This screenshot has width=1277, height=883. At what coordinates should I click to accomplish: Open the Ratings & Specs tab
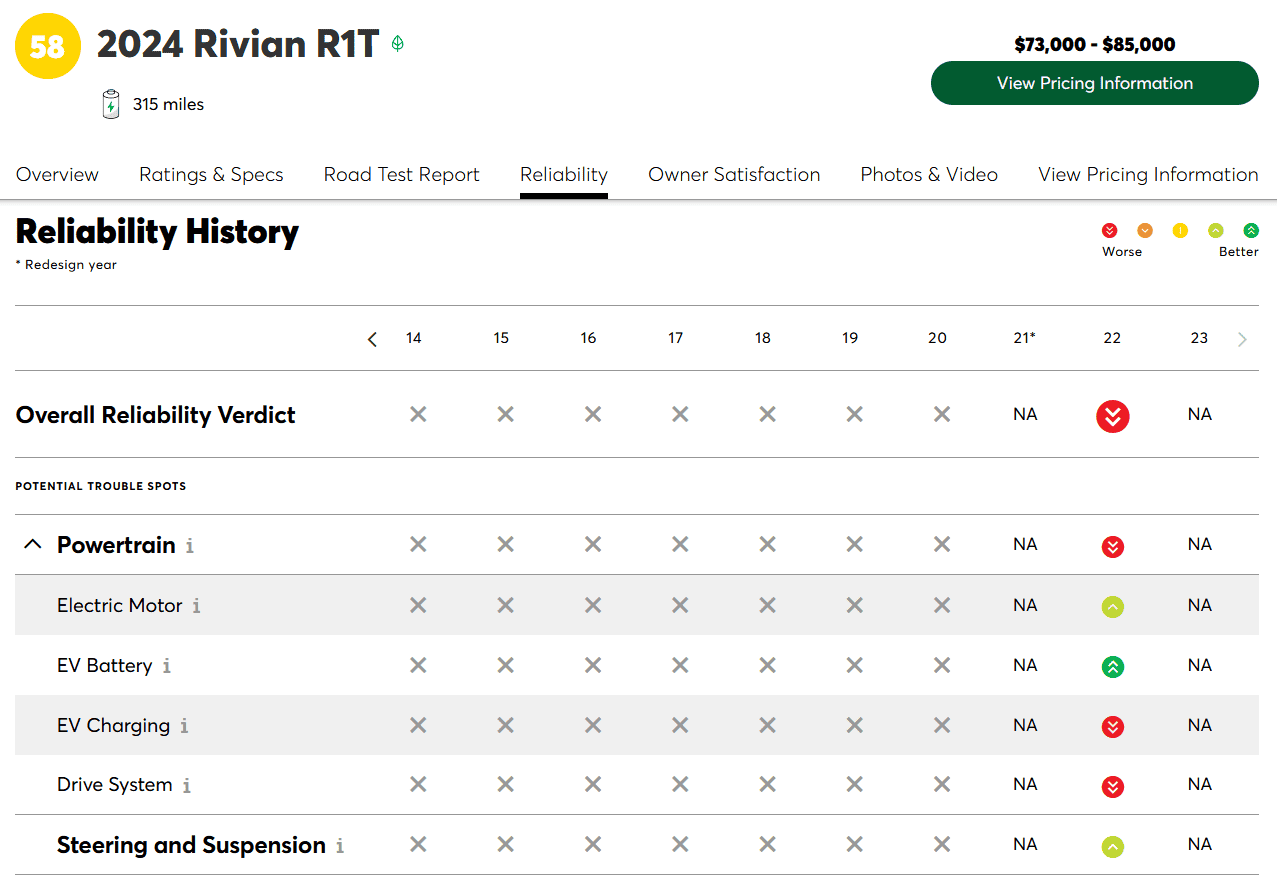[x=211, y=174]
